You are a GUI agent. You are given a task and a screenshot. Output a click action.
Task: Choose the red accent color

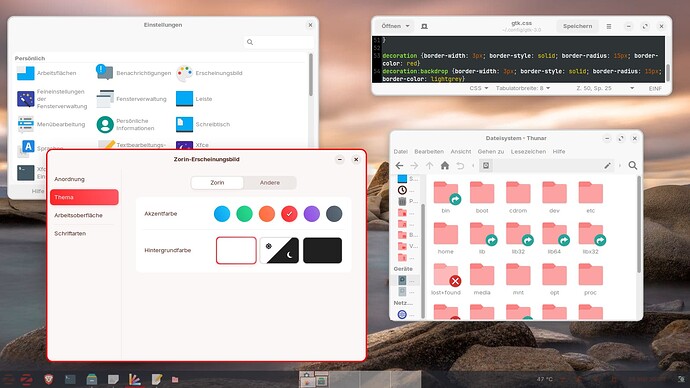289,214
